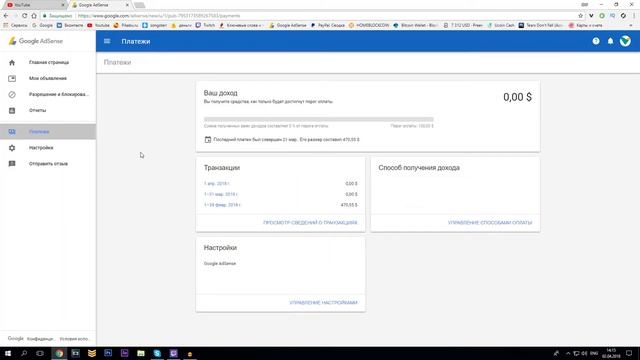640x360 pixels.
Task: Click Отправить отзыв in sidebar
Action: (48, 164)
